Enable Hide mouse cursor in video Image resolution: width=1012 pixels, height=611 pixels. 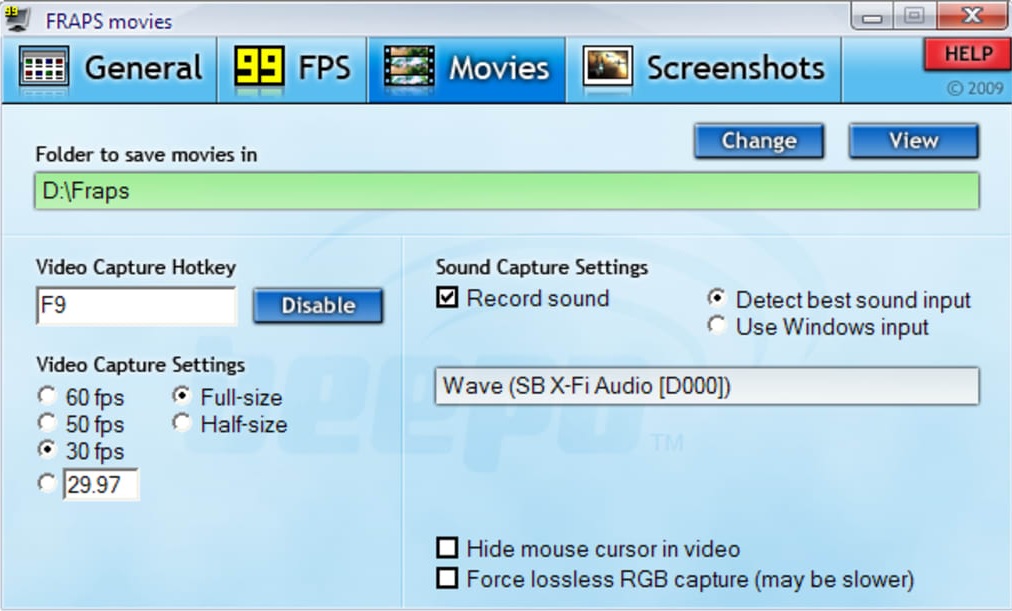click(x=447, y=548)
